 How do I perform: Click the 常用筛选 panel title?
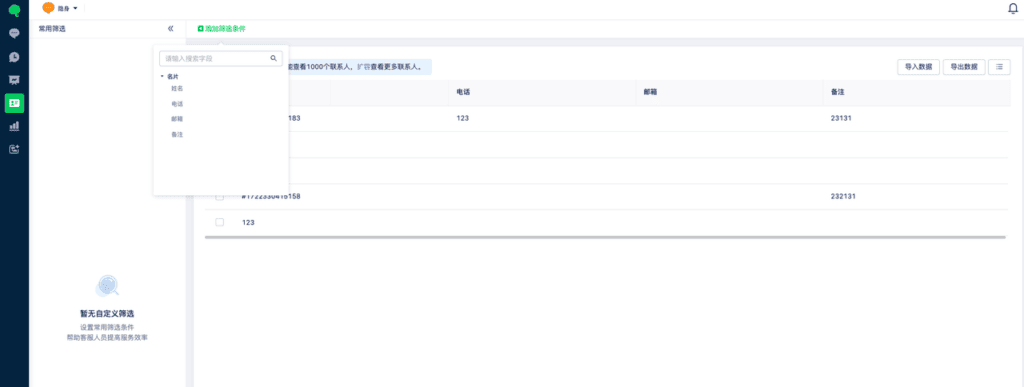pos(52,29)
